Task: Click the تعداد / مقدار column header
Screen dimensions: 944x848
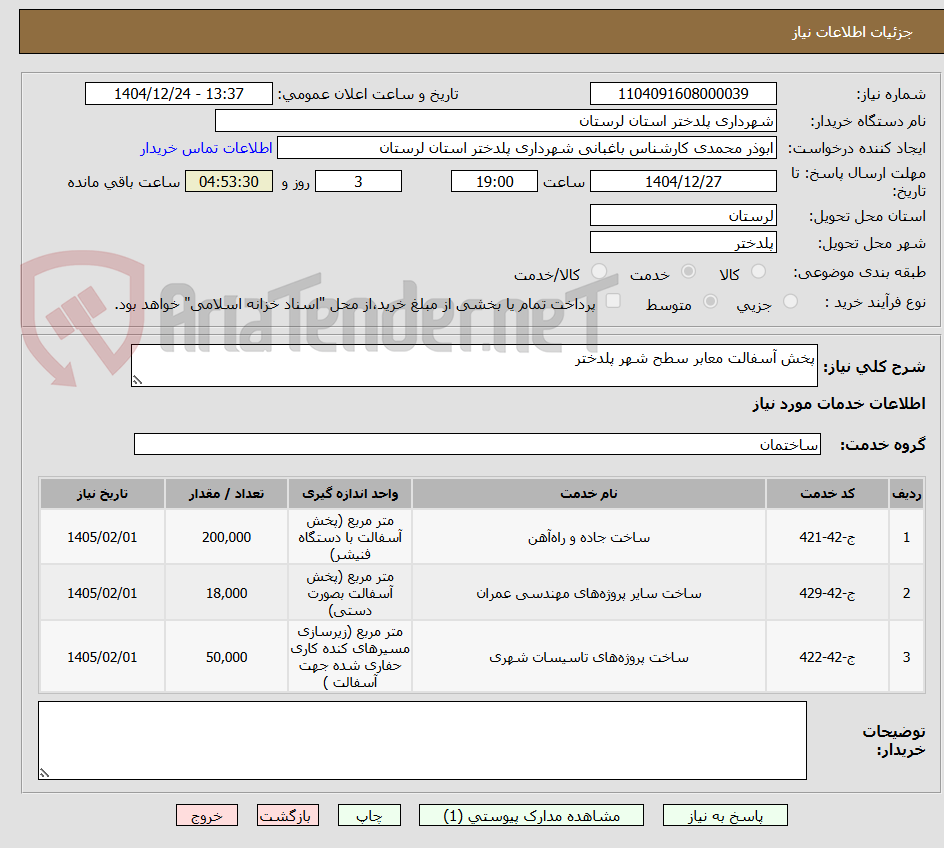Action: pos(226,494)
